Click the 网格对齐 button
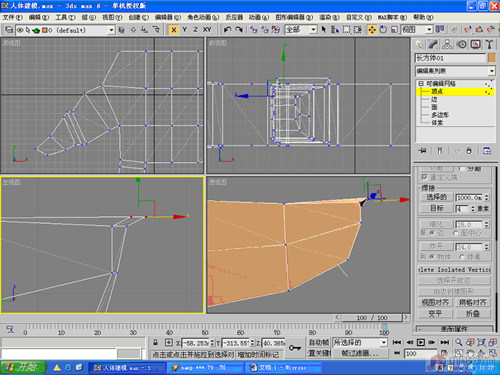 click(x=473, y=303)
